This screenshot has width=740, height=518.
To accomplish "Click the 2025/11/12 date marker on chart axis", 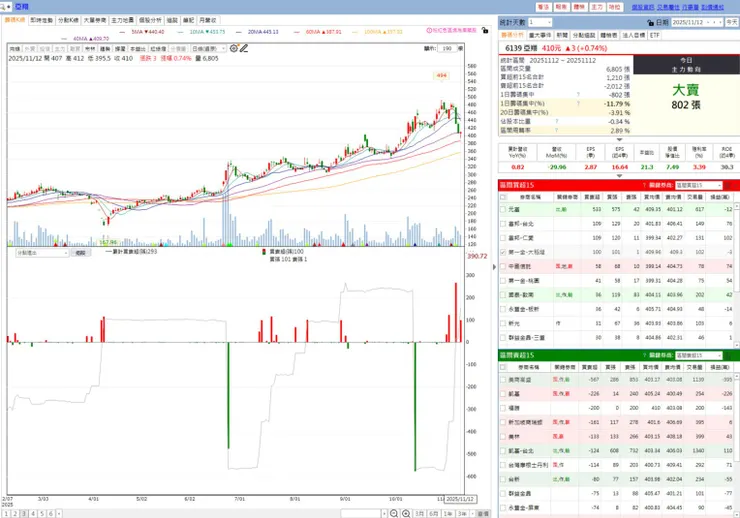I will 460,499.
